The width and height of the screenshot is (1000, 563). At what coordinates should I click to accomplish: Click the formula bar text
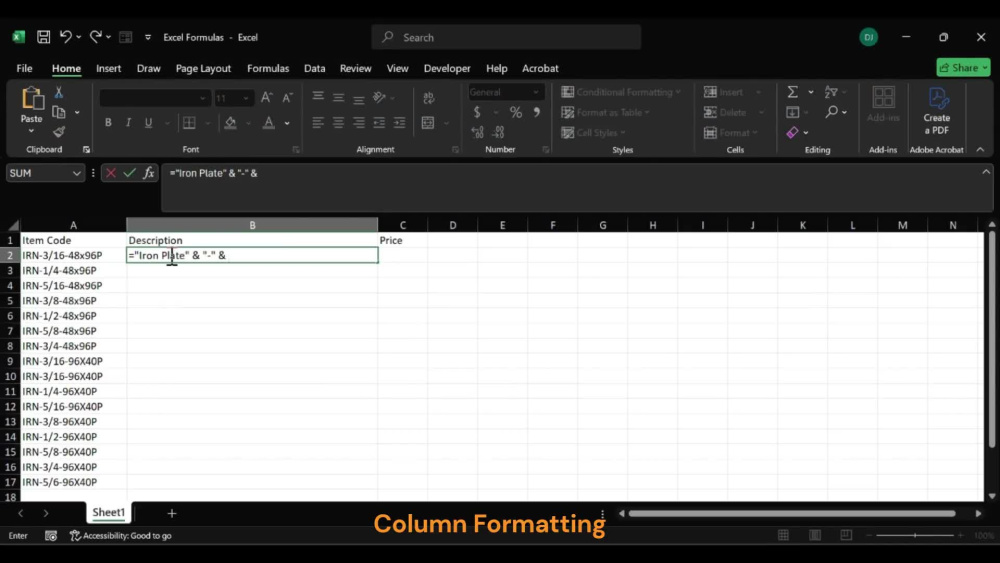point(214,173)
